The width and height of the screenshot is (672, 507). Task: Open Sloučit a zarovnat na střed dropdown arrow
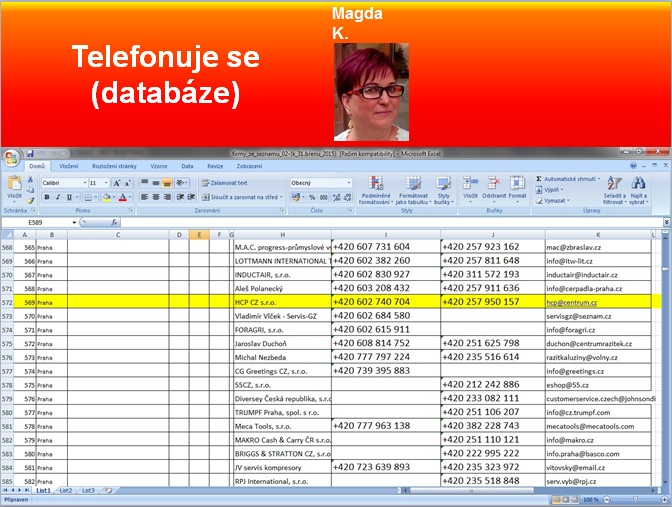tap(281, 197)
